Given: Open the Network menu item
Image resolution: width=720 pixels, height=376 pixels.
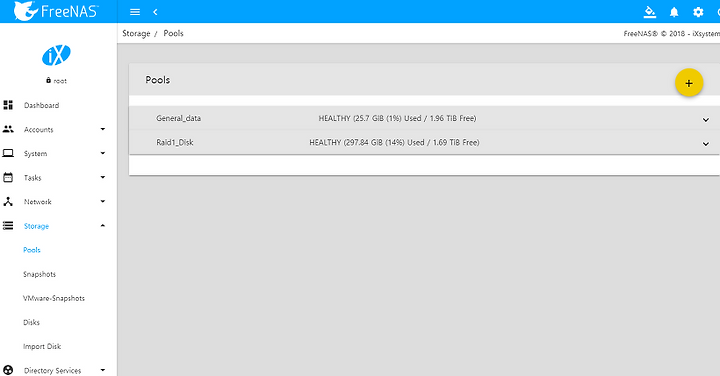Looking at the screenshot, I should coord(38,202).
